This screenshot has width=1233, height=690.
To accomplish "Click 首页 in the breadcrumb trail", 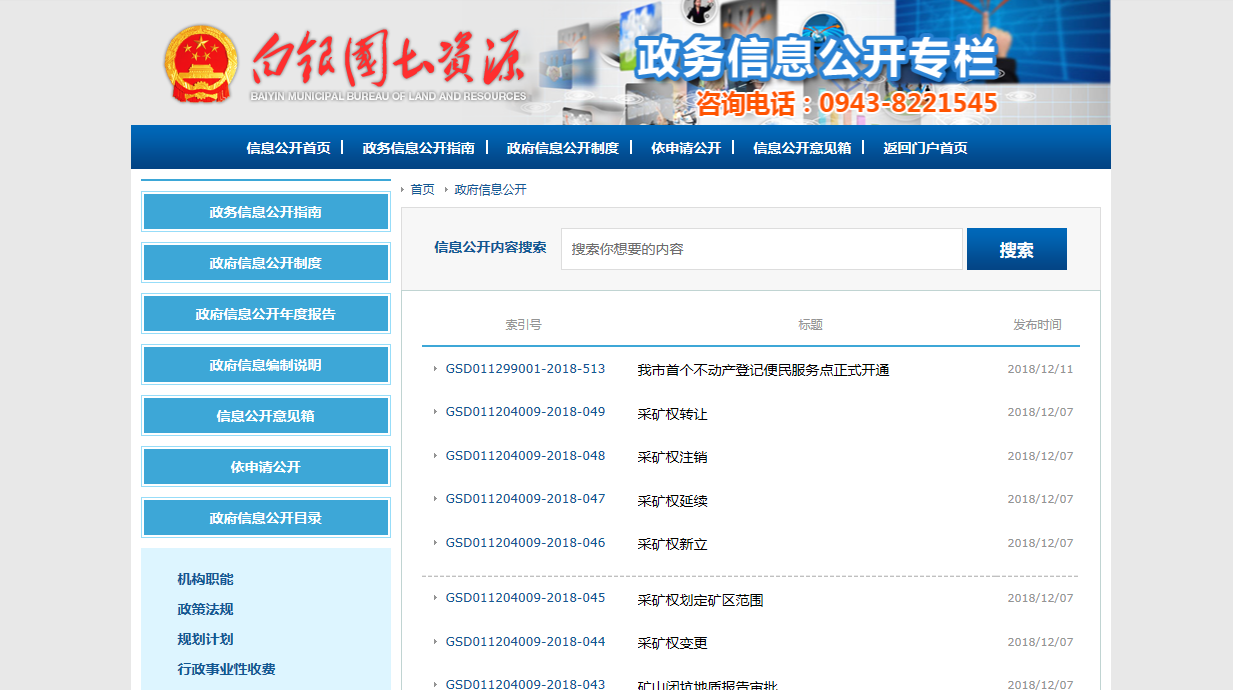I will click(421, 189).
